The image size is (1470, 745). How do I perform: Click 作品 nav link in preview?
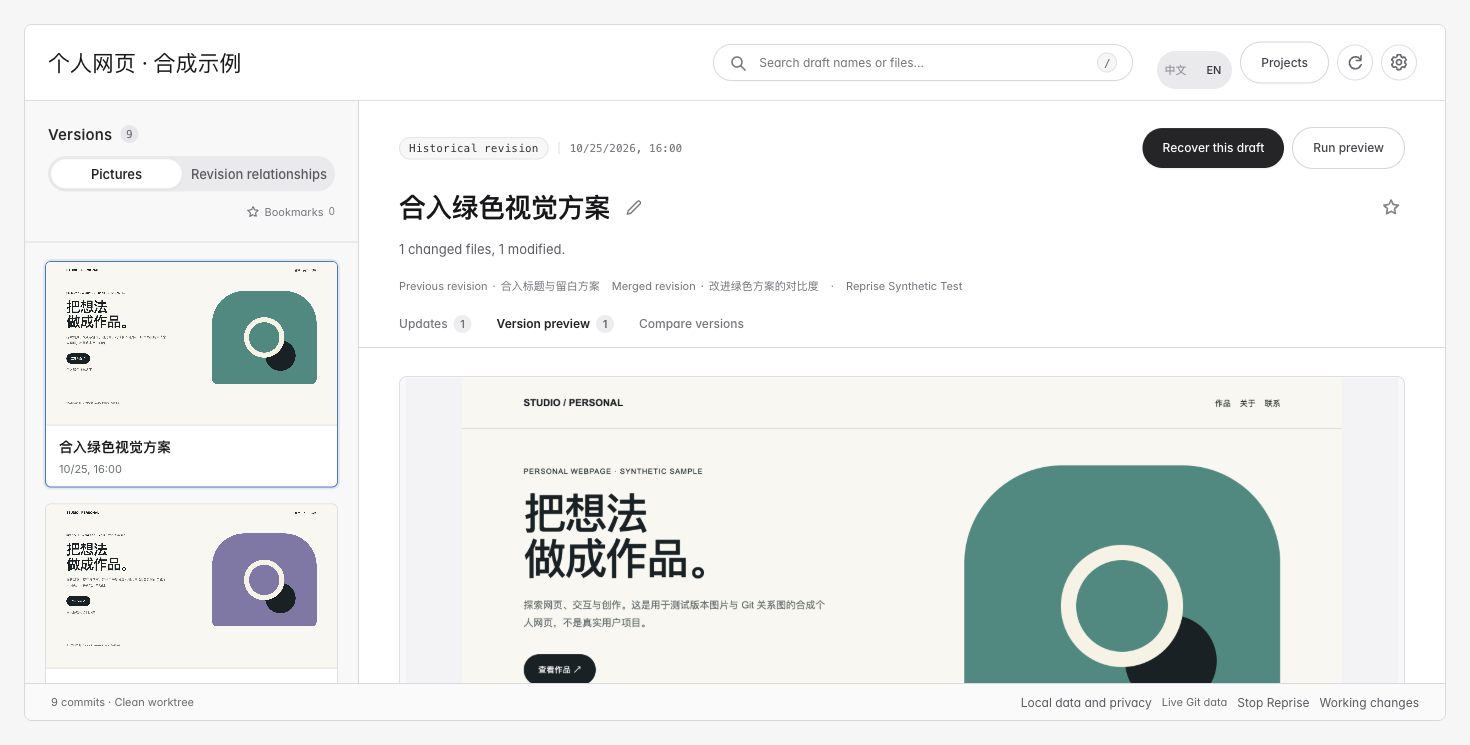point(1223,404)
